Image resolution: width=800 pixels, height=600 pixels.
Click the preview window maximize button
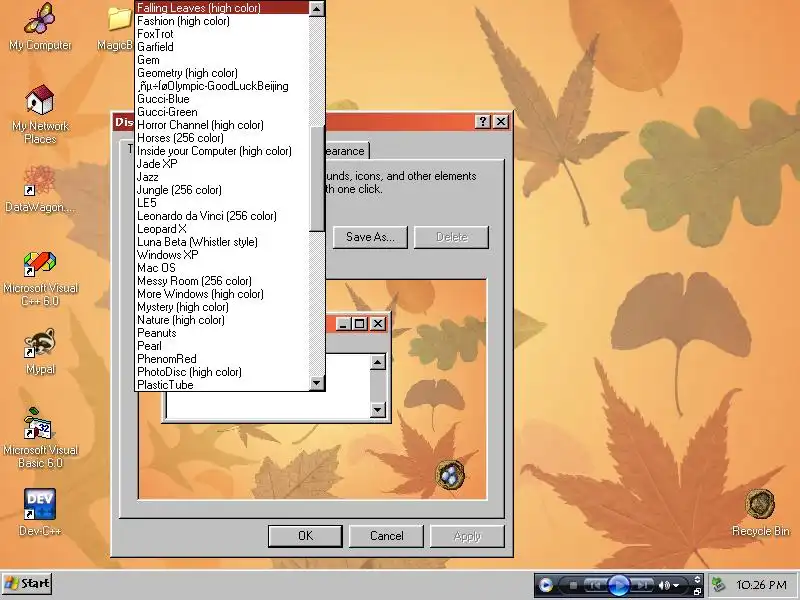[359, 323]
